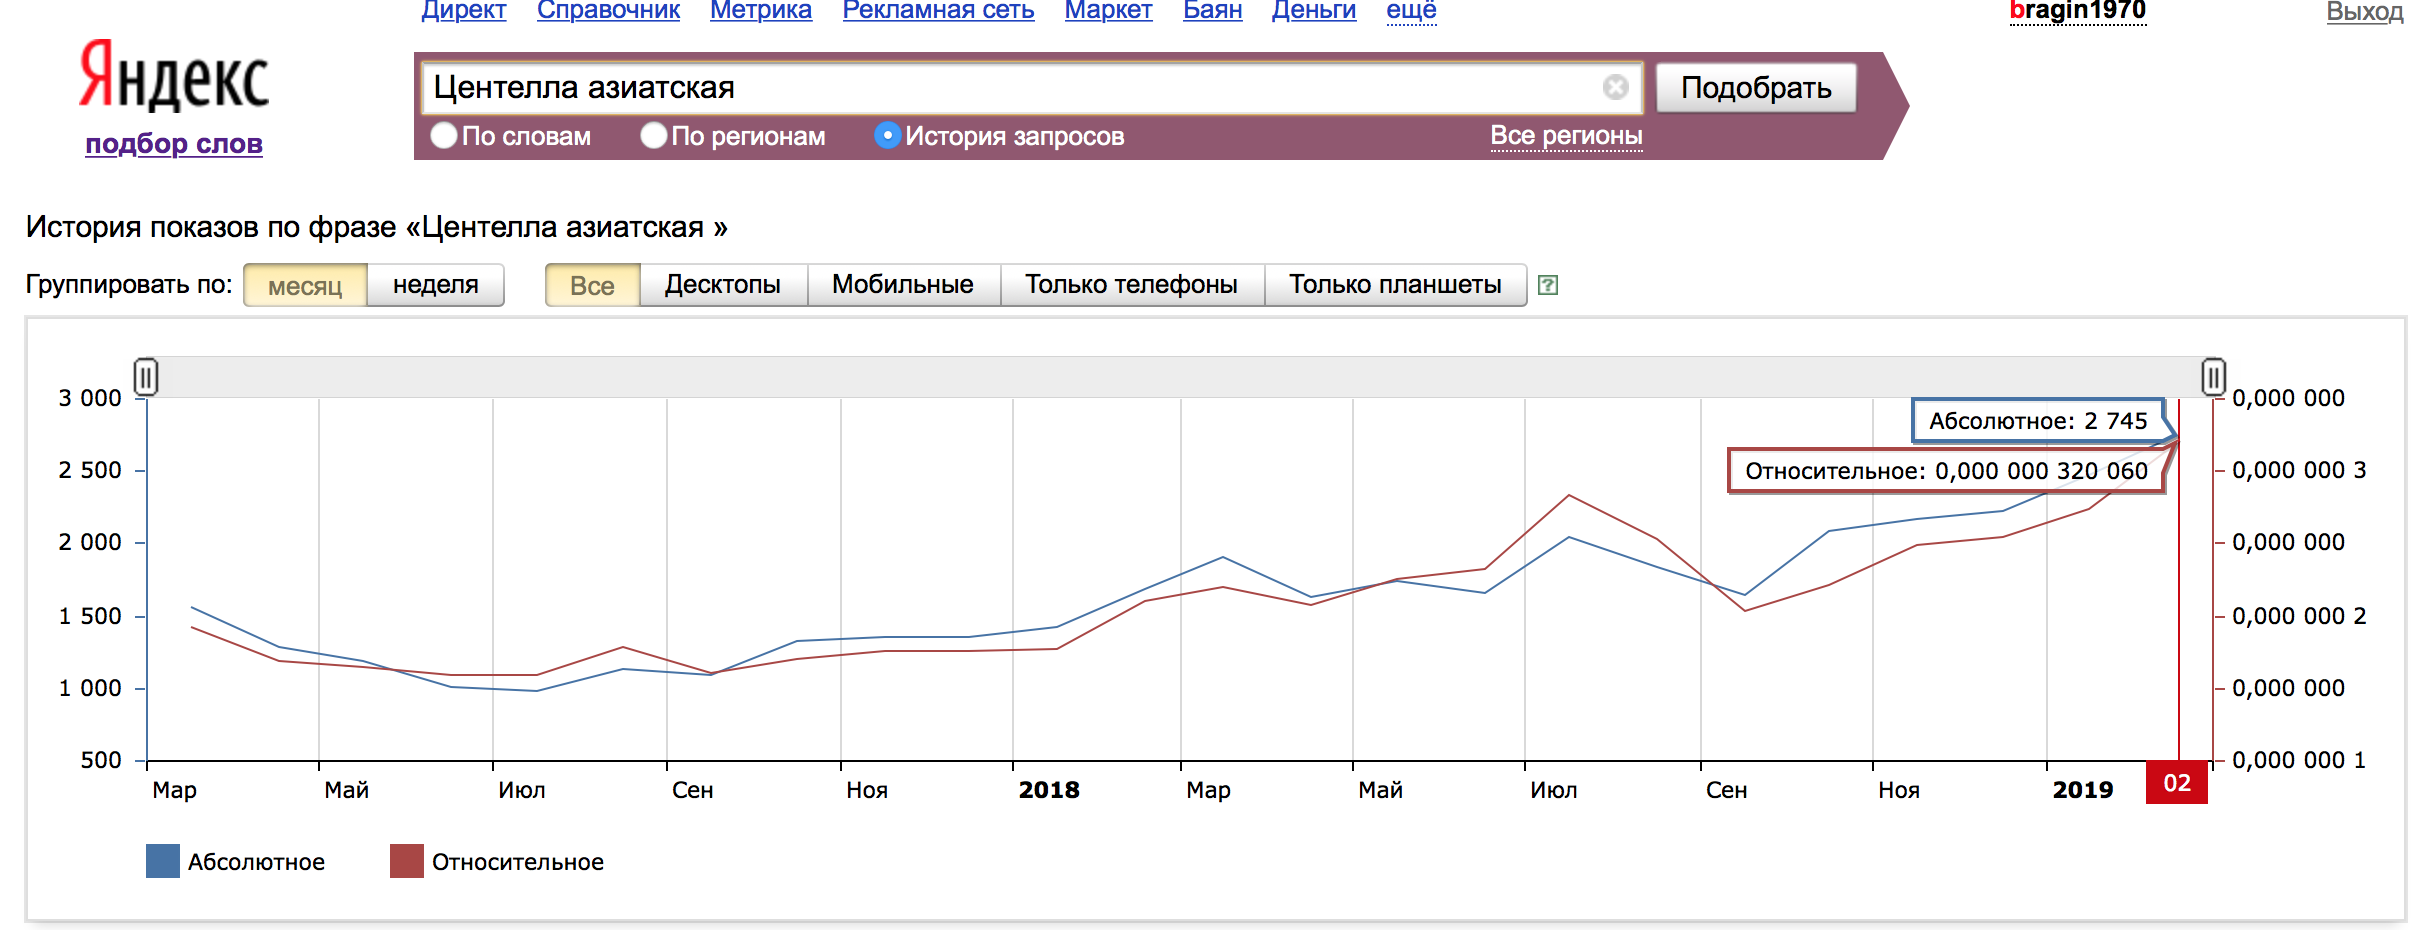Click the Абсолютное: 2 745 tooltip
The image size is (2434, 930).
[x=2038, y=421]
